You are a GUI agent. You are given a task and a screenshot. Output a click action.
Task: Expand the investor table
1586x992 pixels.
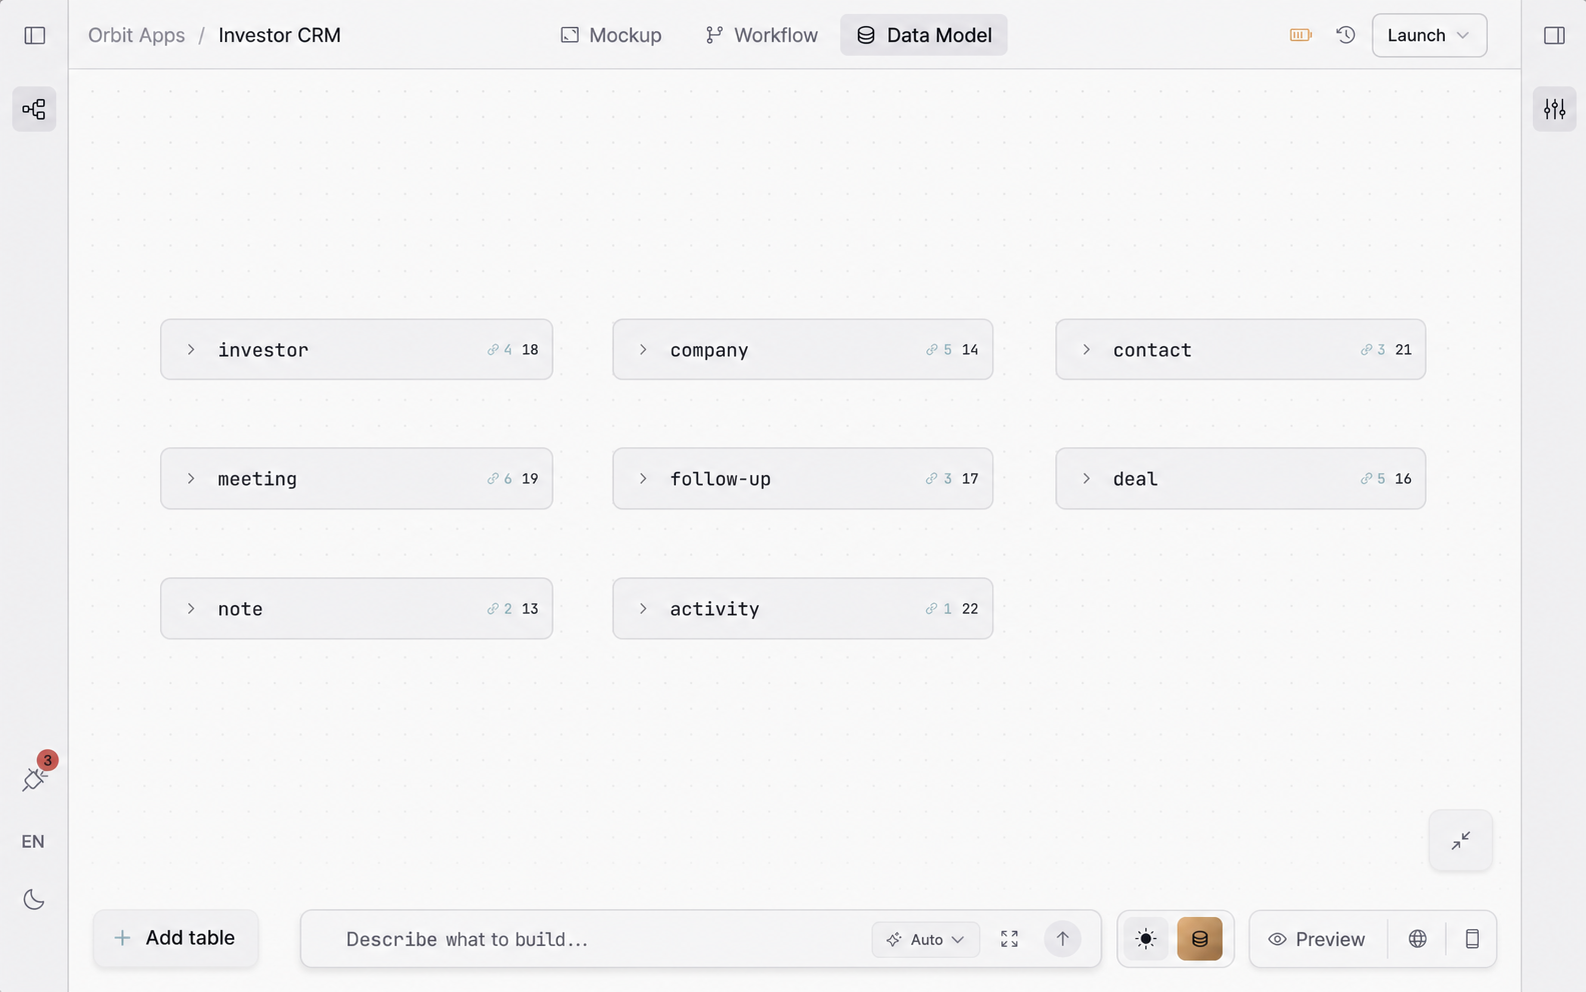(191, 350)
